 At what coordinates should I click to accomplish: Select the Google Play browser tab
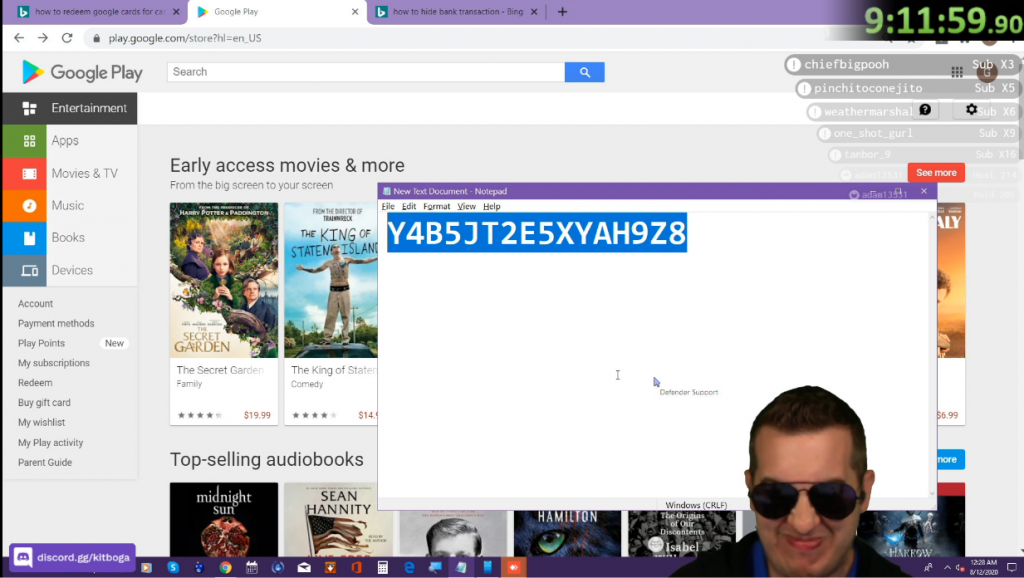278,12
